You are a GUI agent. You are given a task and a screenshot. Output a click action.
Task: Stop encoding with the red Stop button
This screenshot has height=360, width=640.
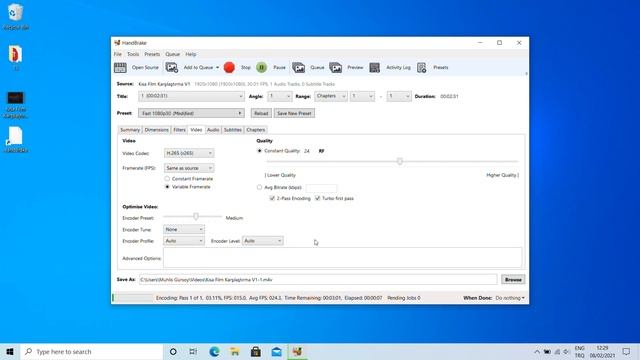pos(229,67)
